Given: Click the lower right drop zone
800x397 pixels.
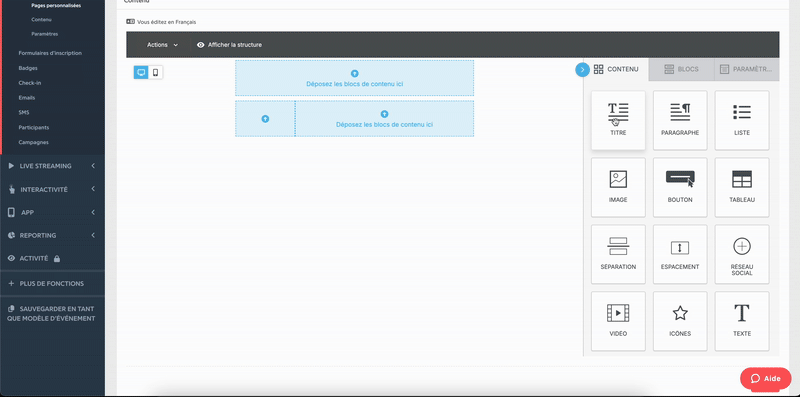Looking at the screenshot, I should [385, 118].
